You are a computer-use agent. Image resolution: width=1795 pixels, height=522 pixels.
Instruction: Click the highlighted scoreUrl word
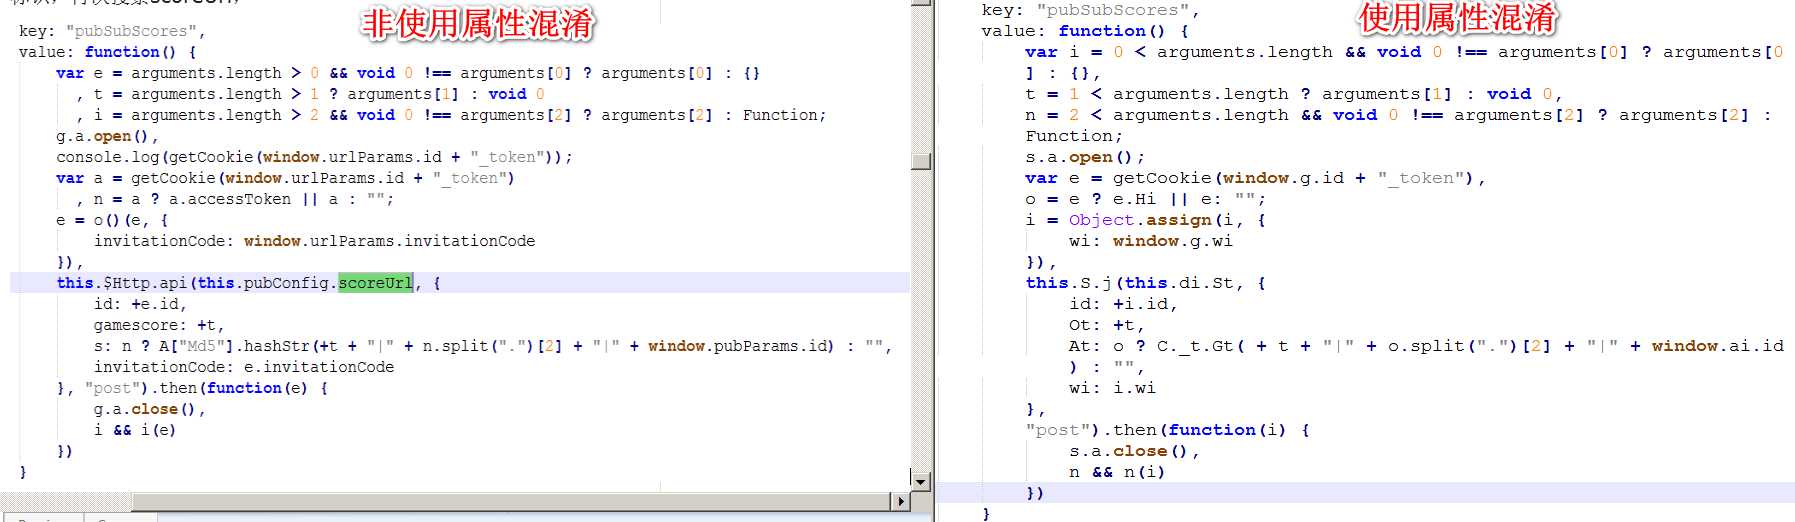click(x=375, y=283)
